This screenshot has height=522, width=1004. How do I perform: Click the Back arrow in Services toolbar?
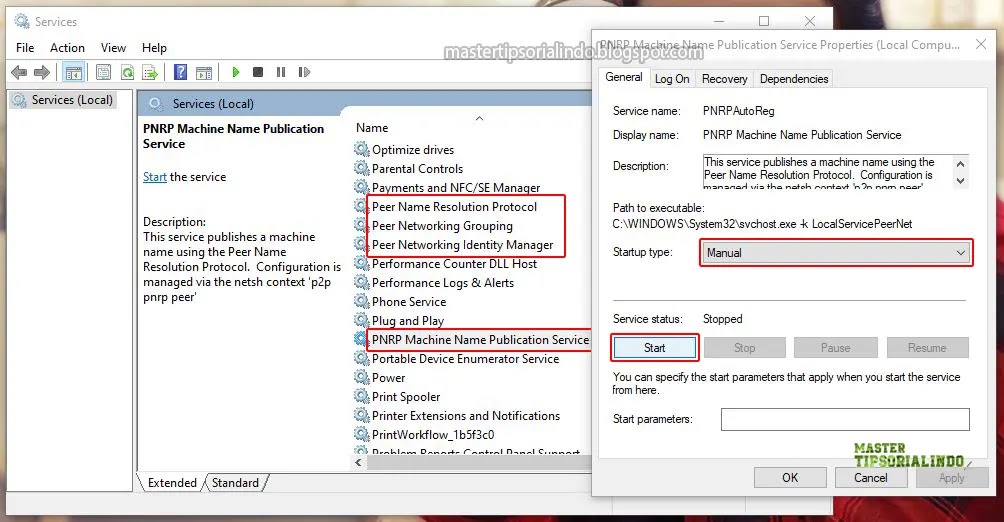click(19, 72)
